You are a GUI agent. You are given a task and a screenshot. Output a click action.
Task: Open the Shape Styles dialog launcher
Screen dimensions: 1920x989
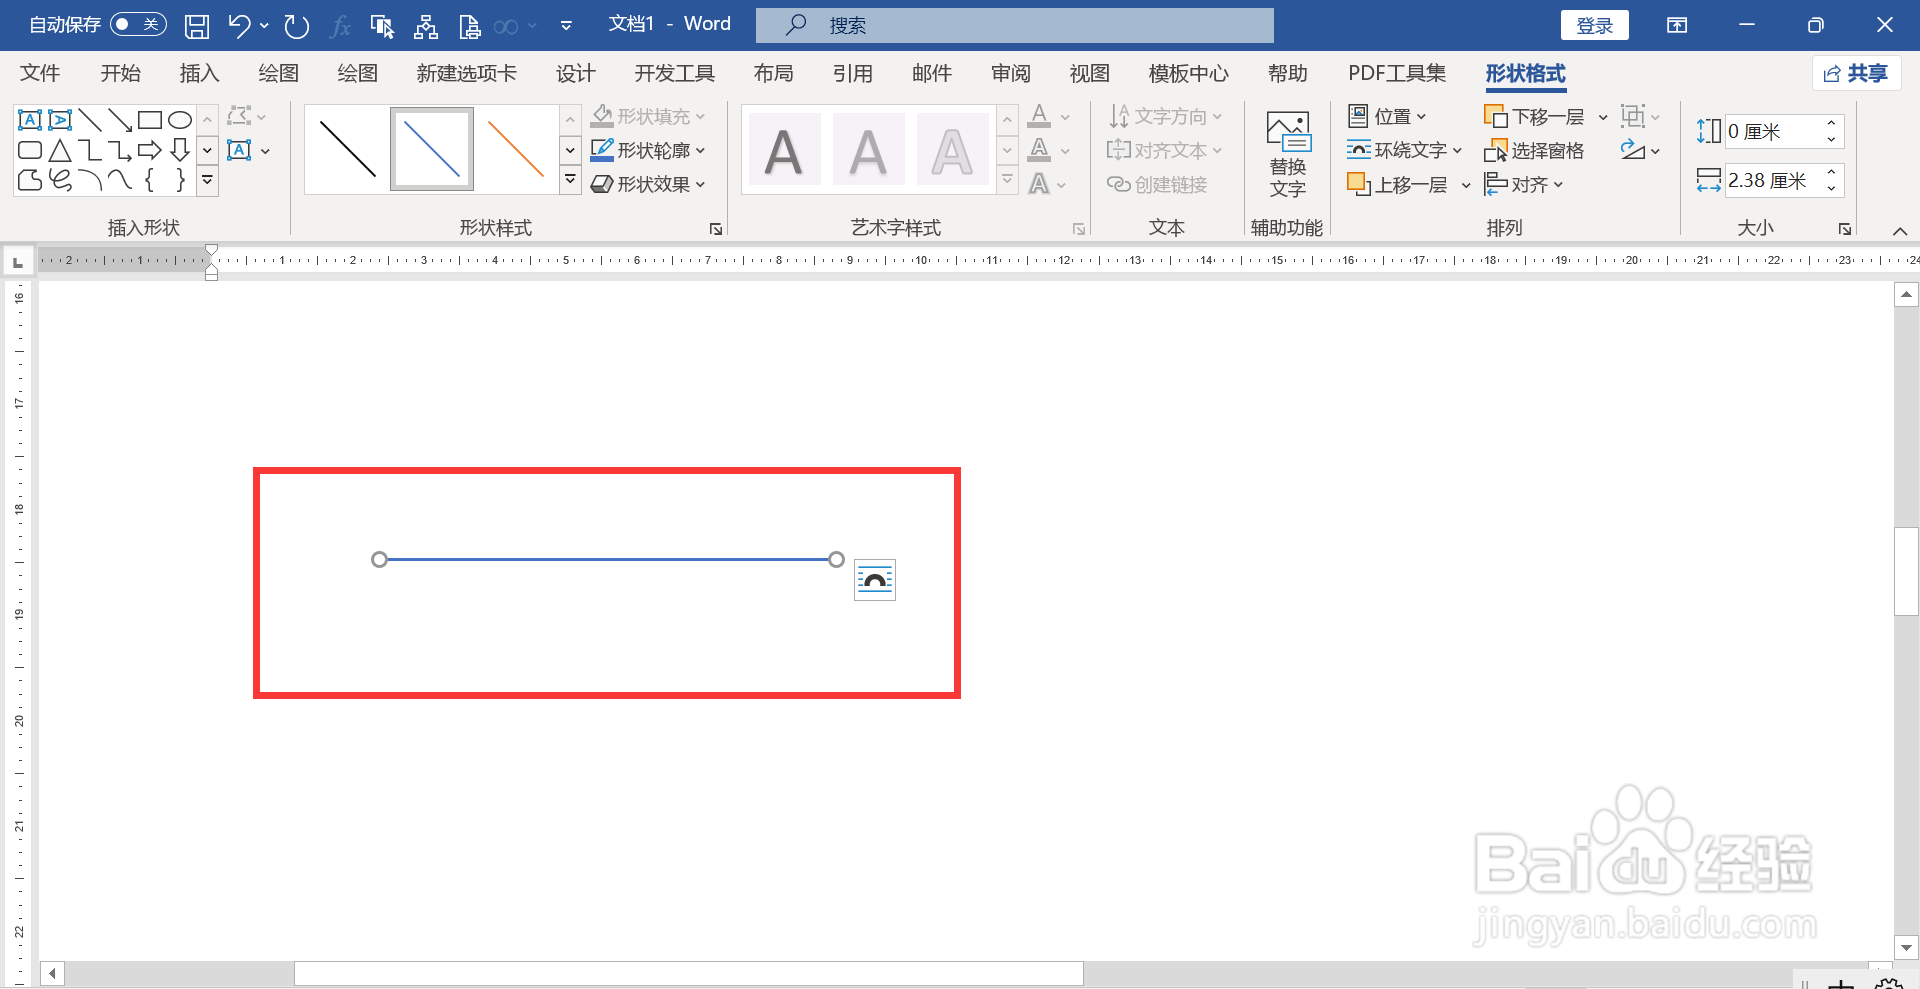(x=716, y=229)
